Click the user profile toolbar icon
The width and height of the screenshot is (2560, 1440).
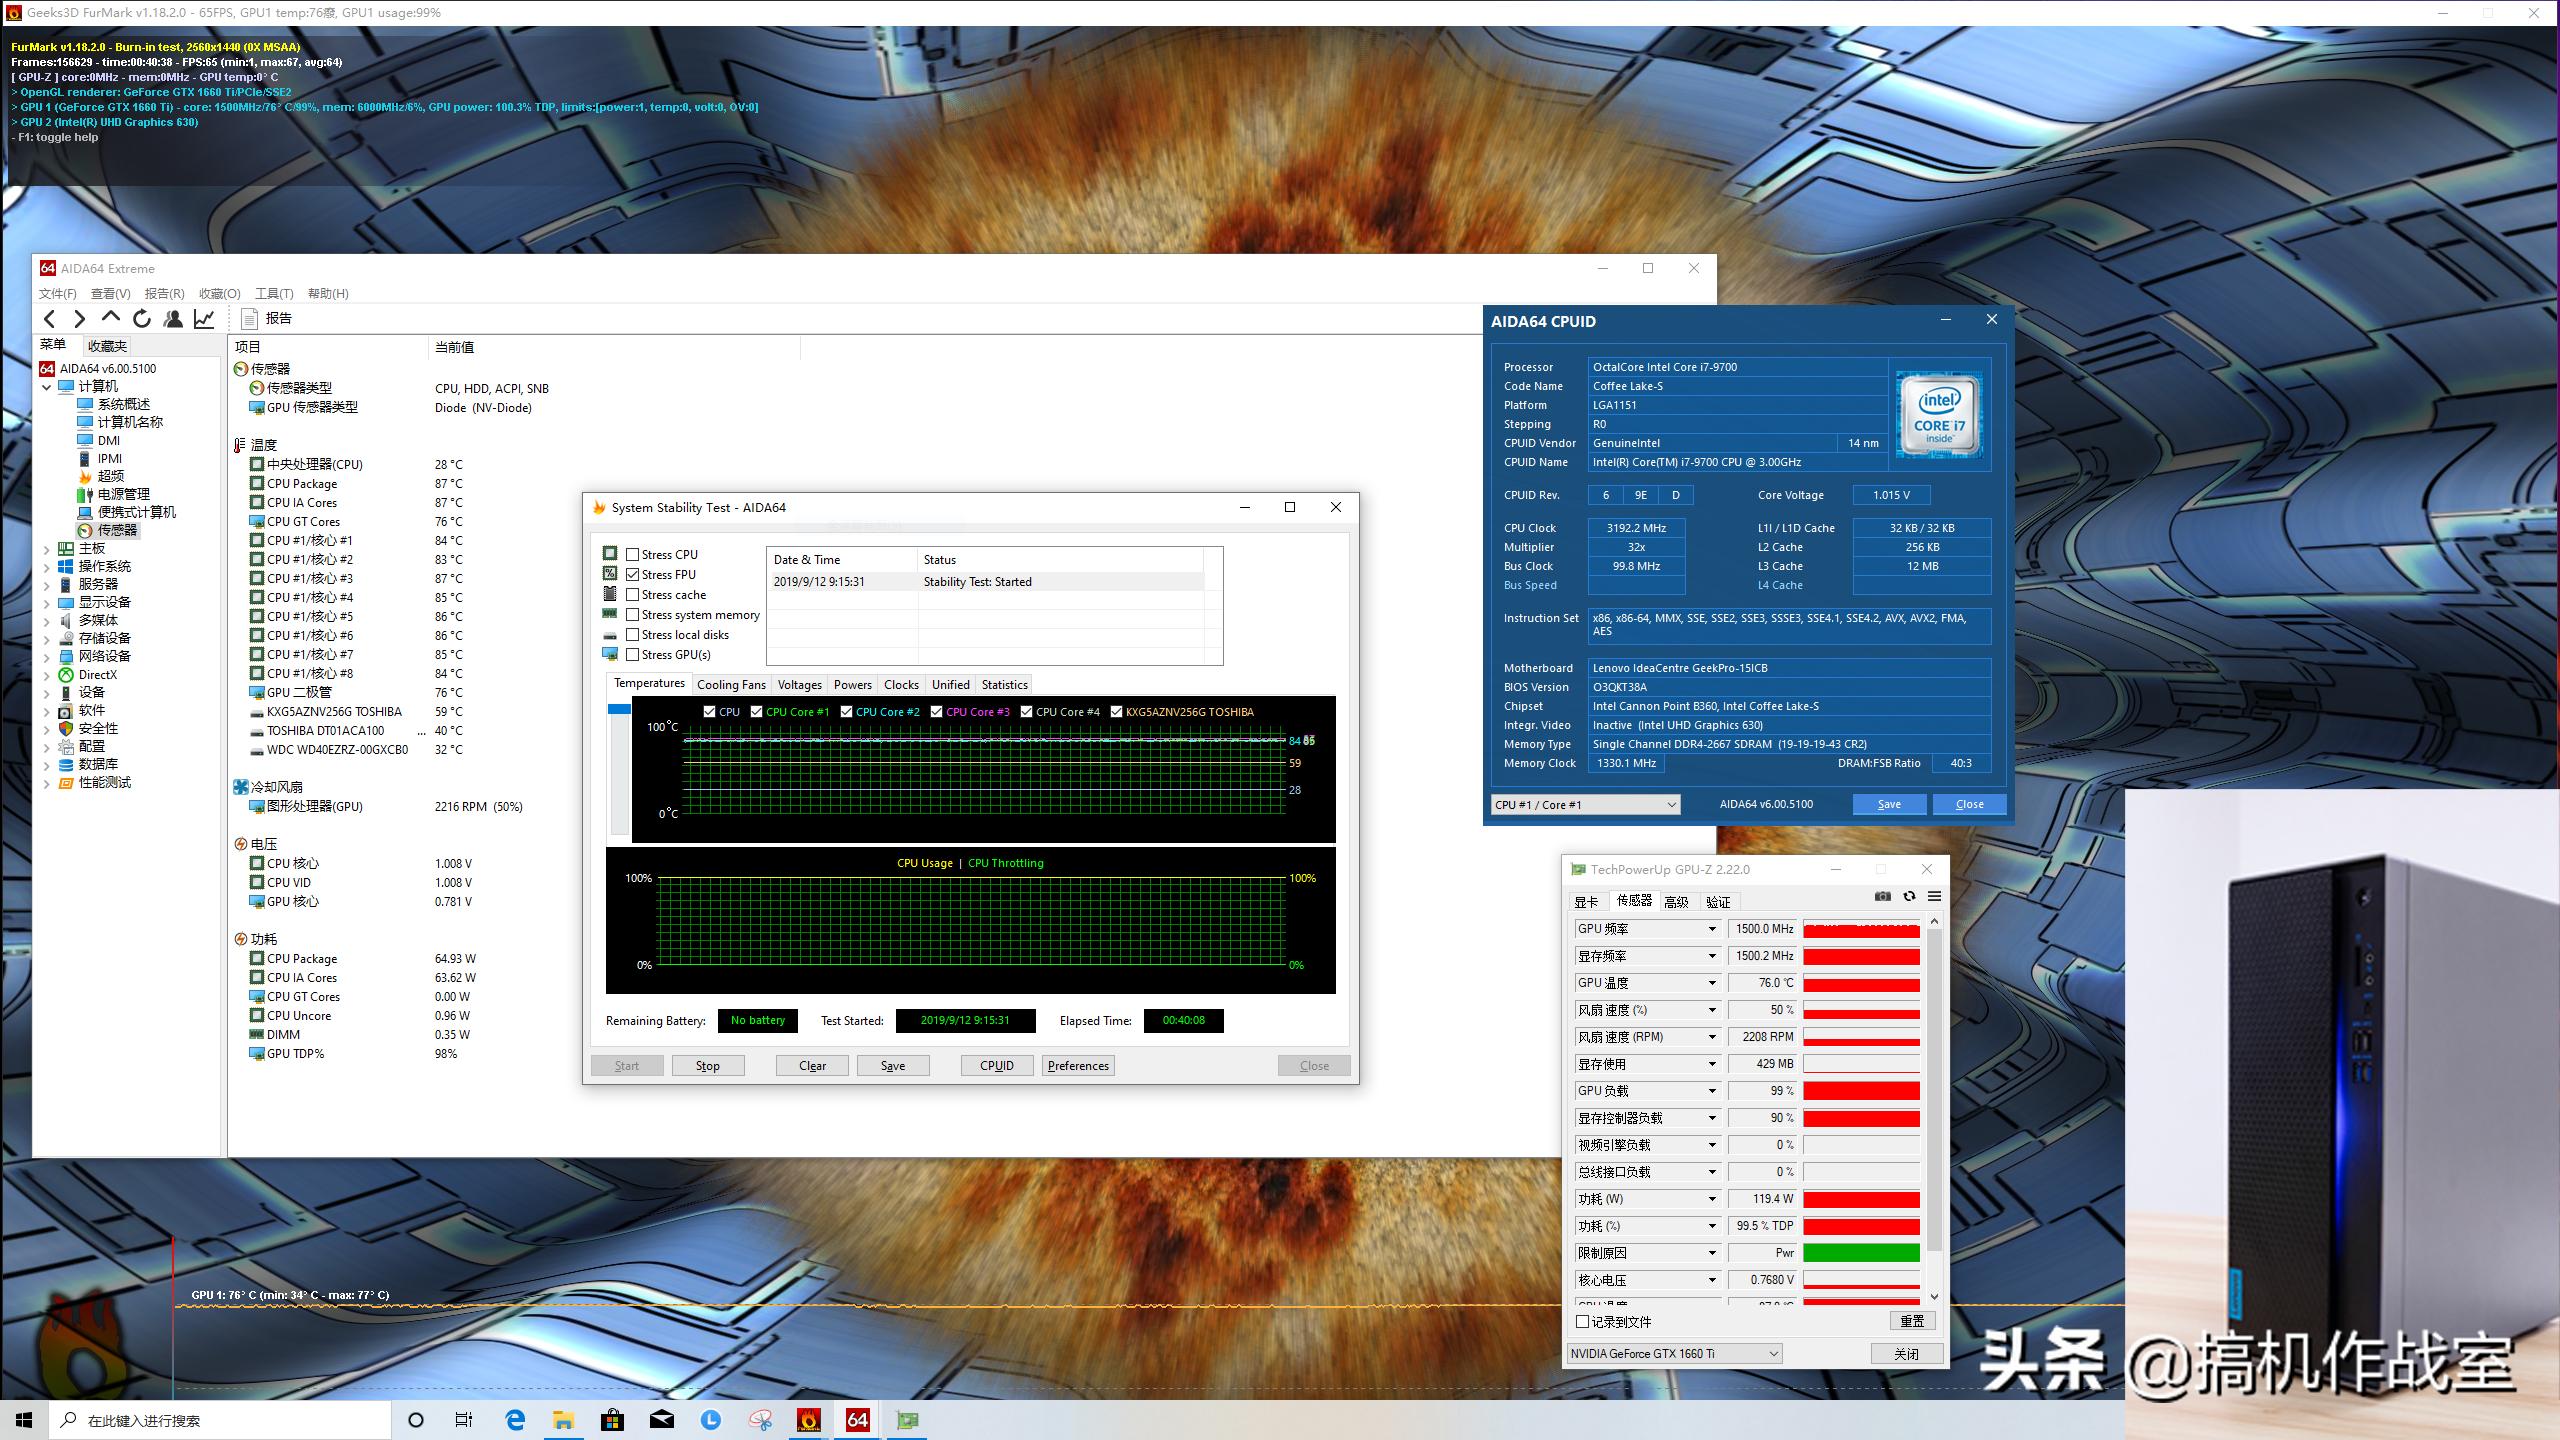pyautogui.click(x=173, y=319)
